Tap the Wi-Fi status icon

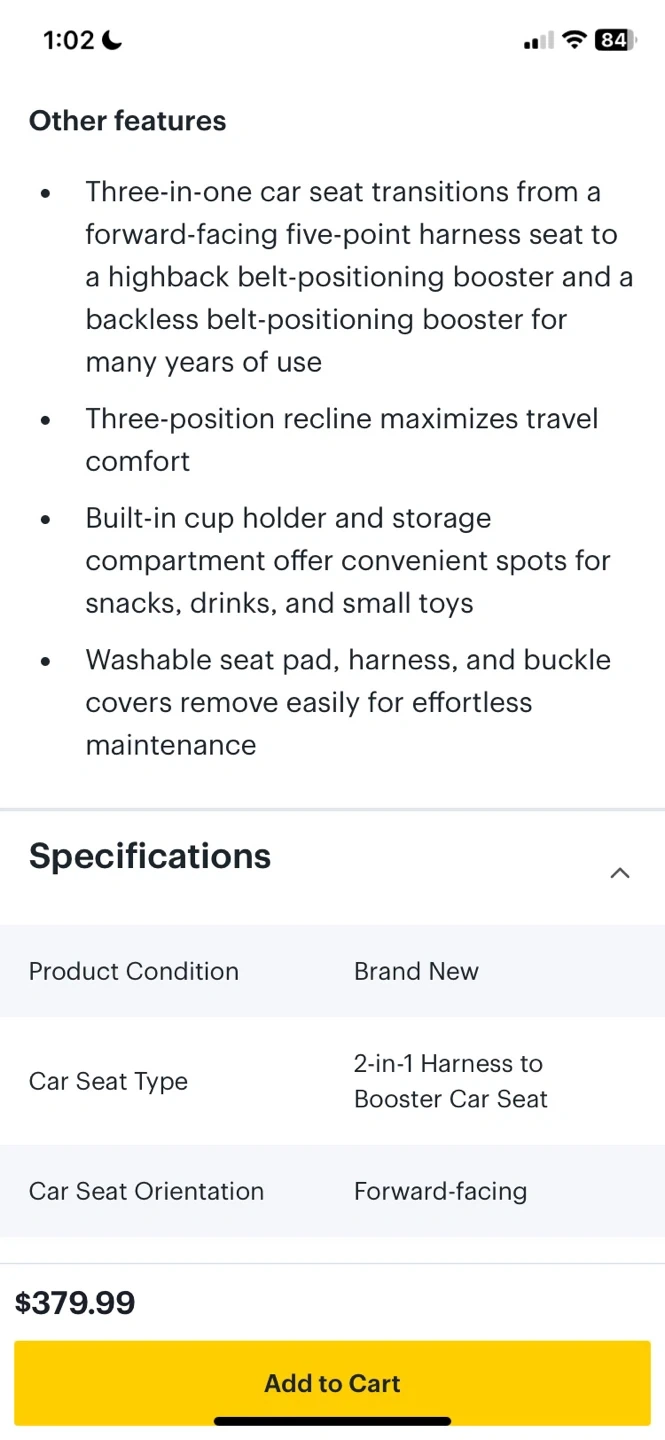coord(574,40)
